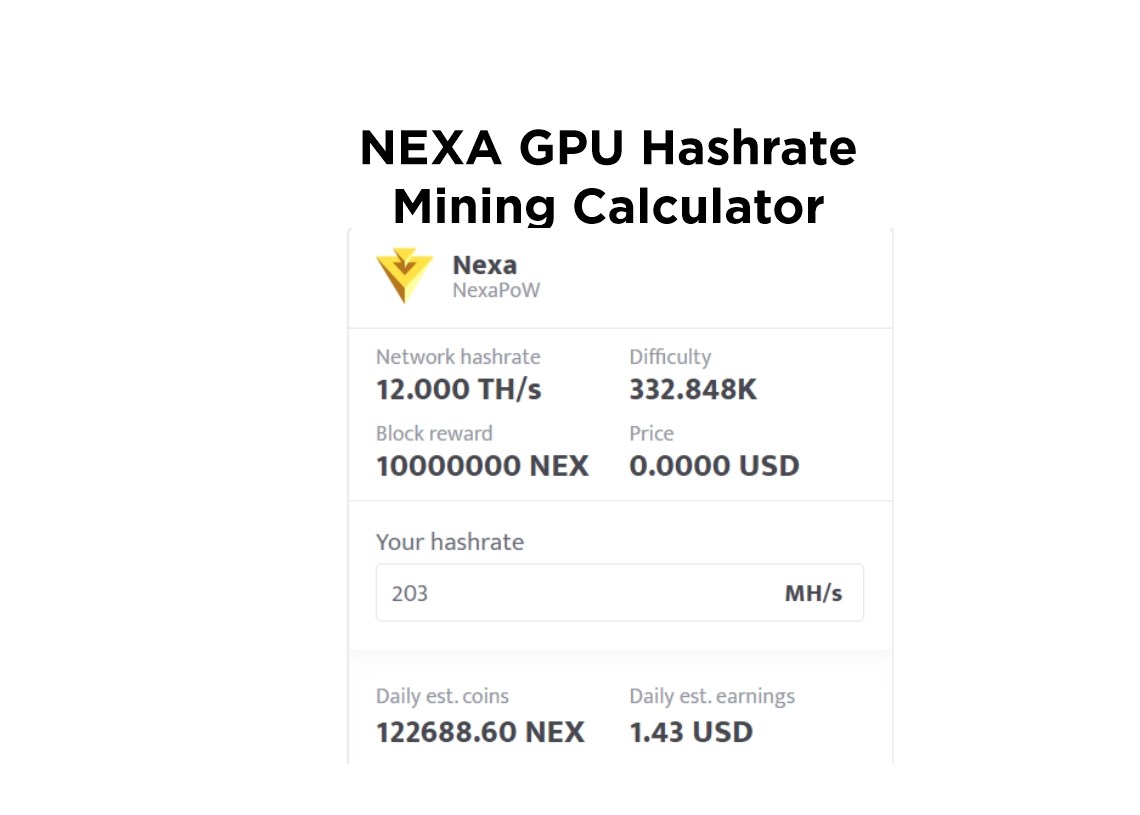This screenshot has height=815, width=1140.
Task: Select the hashrate number 203
Action: pyautogui.click(x=405, y=592)
